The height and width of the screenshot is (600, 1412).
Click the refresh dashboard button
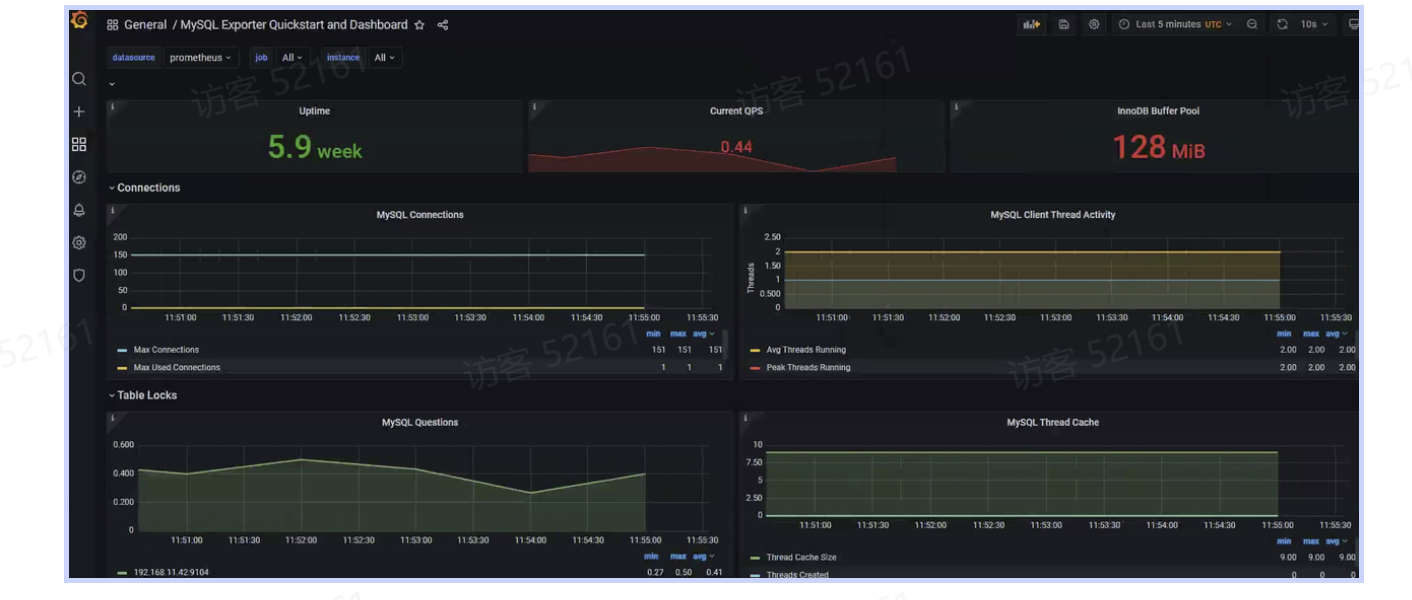point(1282,25)
